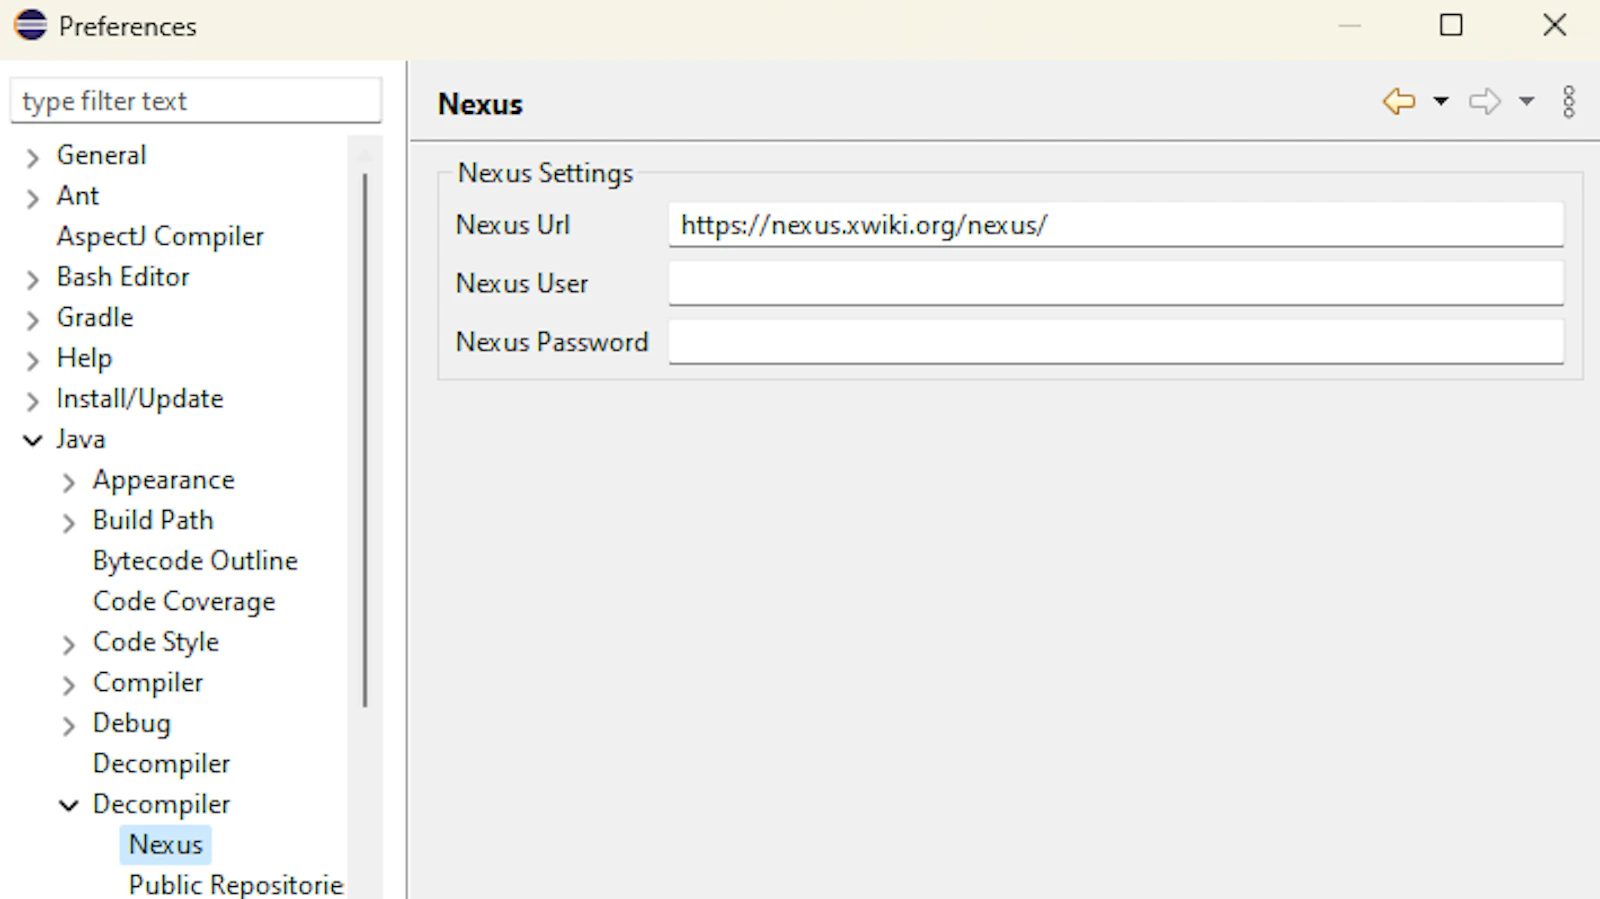Select General in the preferences tree
Image resolution: width=1600 pixels, height=899 pixels.
(x=101, y=155)
